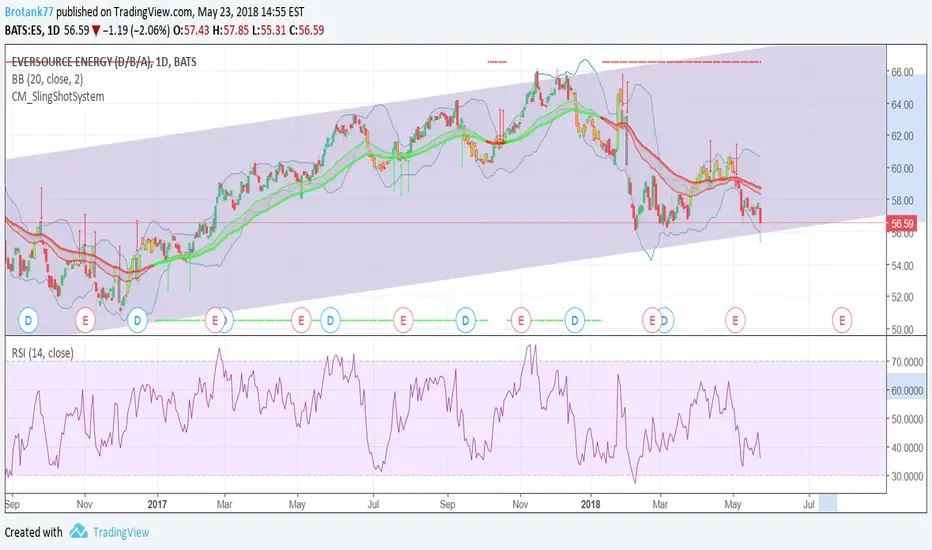Click the May label after 2018
This screenshot has width=932, height=550.
pos(732,504)
